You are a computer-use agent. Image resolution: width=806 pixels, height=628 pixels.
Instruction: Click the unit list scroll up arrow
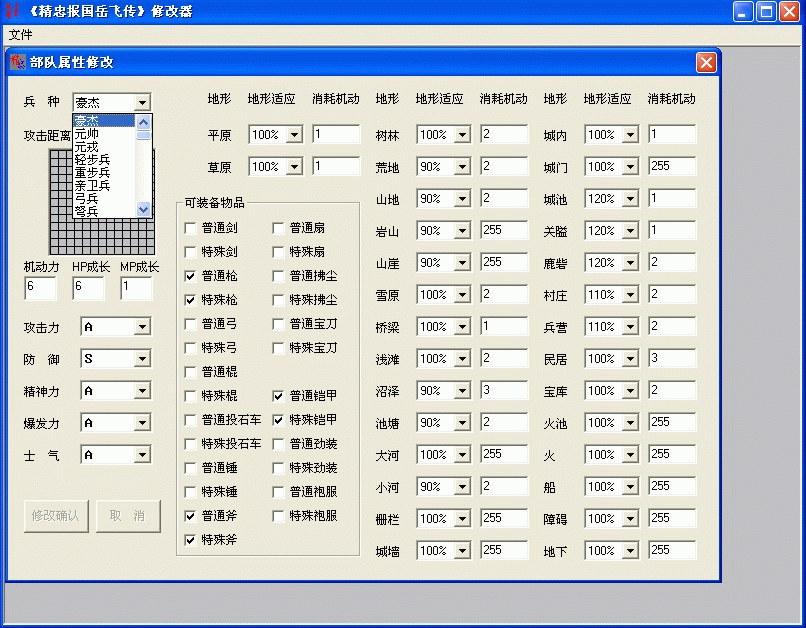pyautogui.click(x=143, y=122)
